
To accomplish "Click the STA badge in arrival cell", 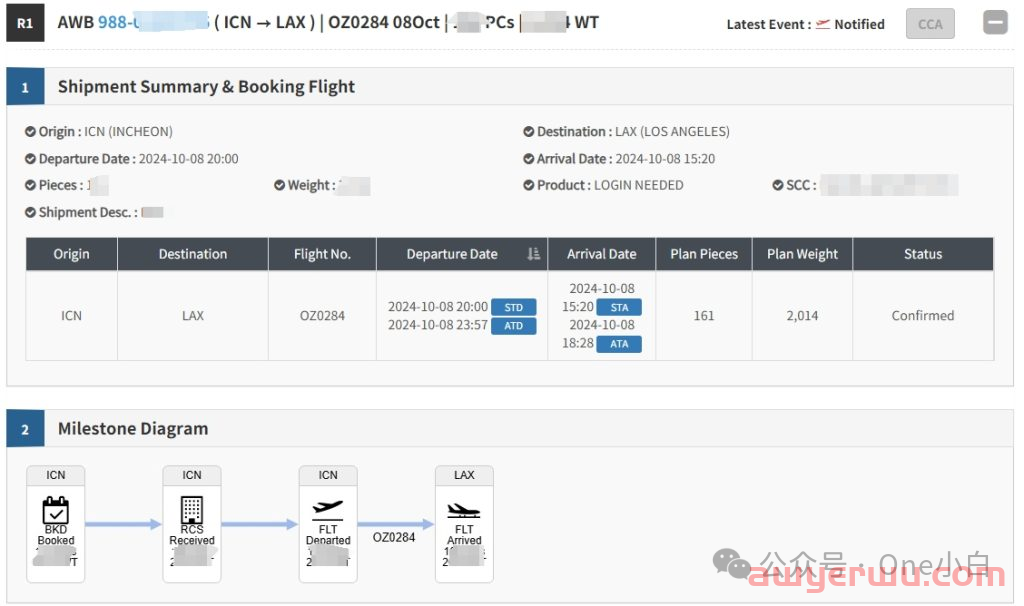I will [619, 307].
